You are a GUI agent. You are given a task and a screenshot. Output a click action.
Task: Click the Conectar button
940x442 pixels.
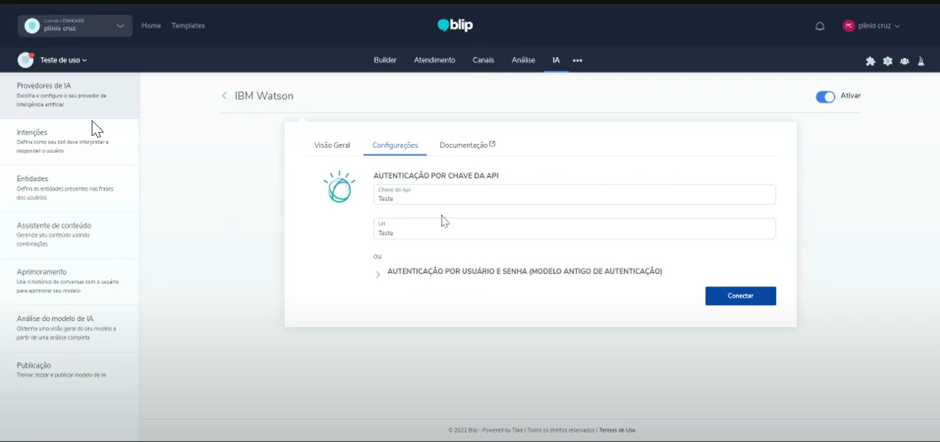click(x=740, y=296)
